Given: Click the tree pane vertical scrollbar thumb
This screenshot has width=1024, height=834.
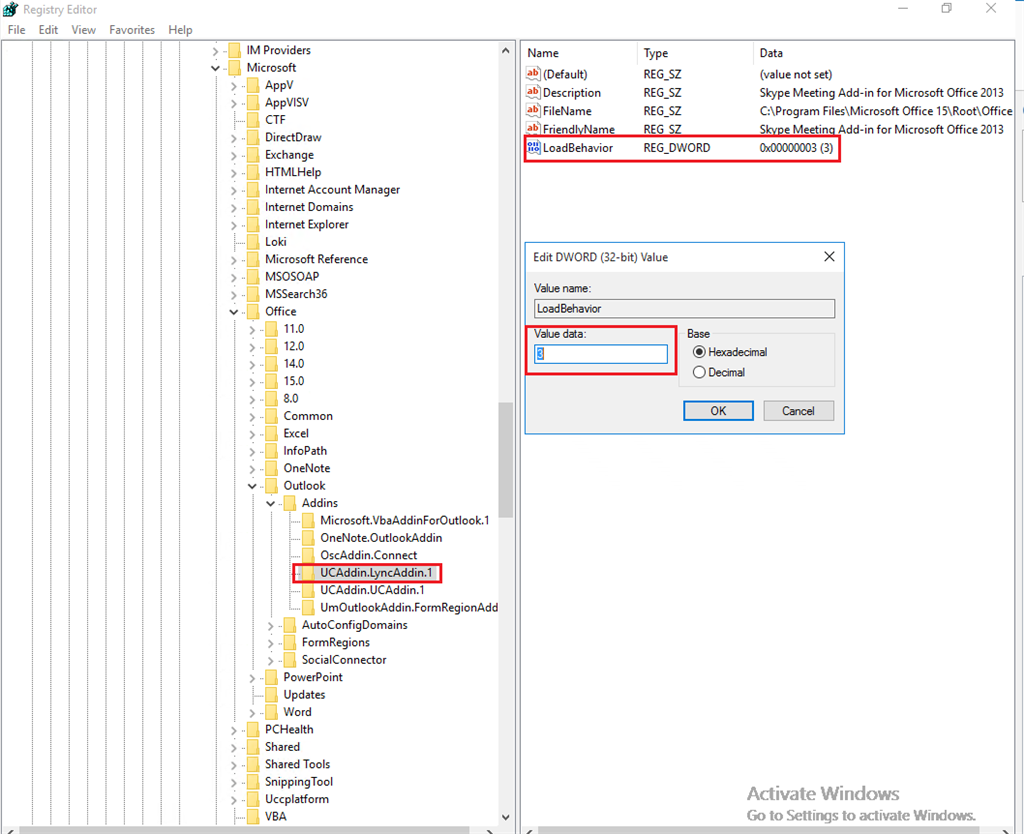Looking at the screenshot, I should tap(505, 459).
